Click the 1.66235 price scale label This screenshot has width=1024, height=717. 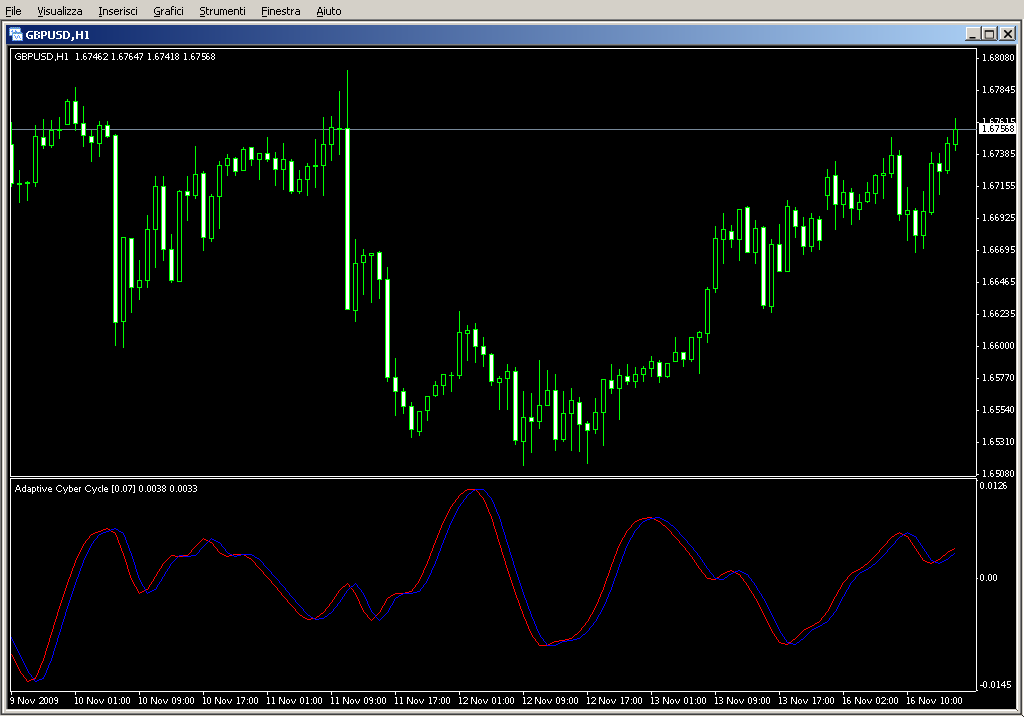[x=999, y=313]
